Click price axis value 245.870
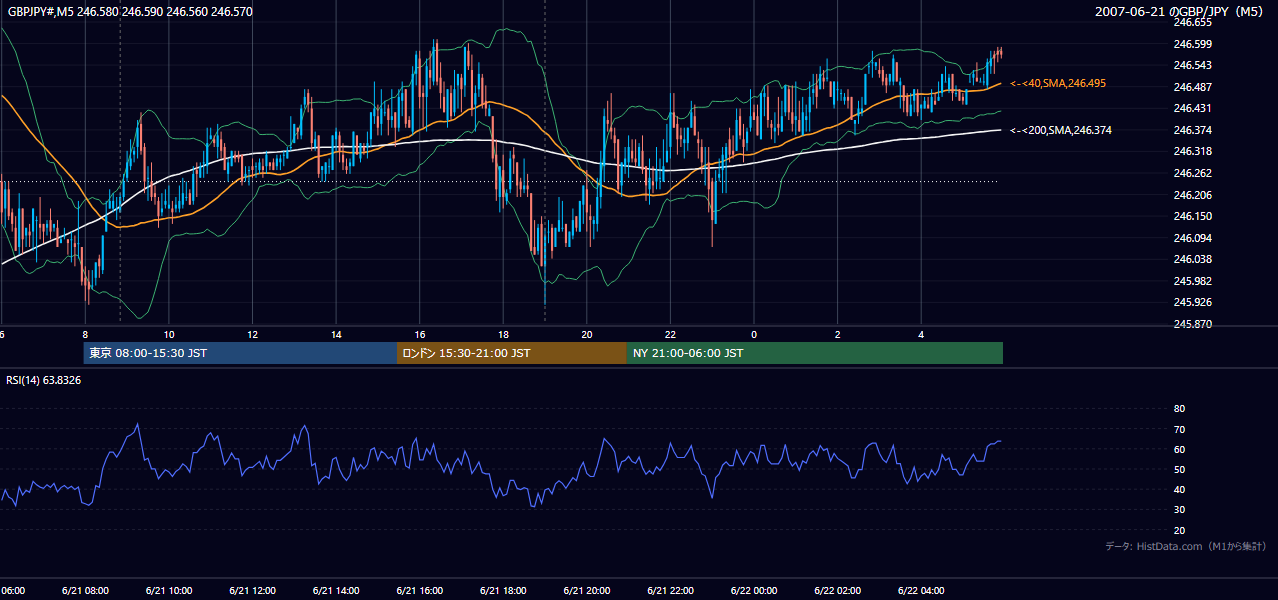The image size is (1278, 600). click(1192, 325)
